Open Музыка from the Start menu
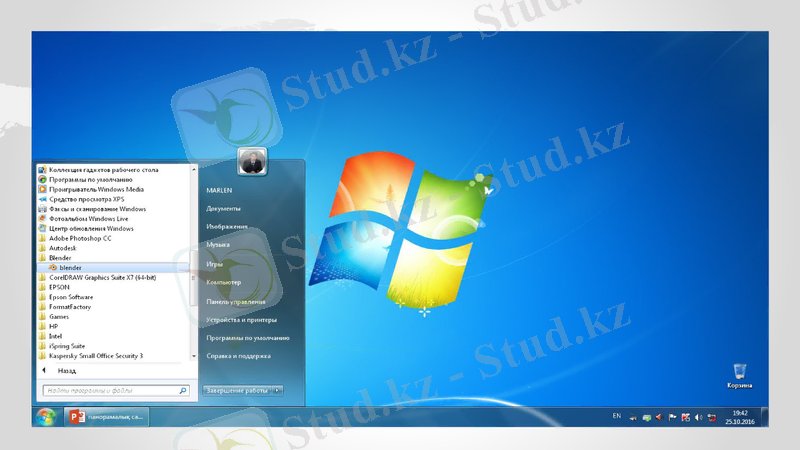This screenshot has height=450, width=800. click(218, 244)
